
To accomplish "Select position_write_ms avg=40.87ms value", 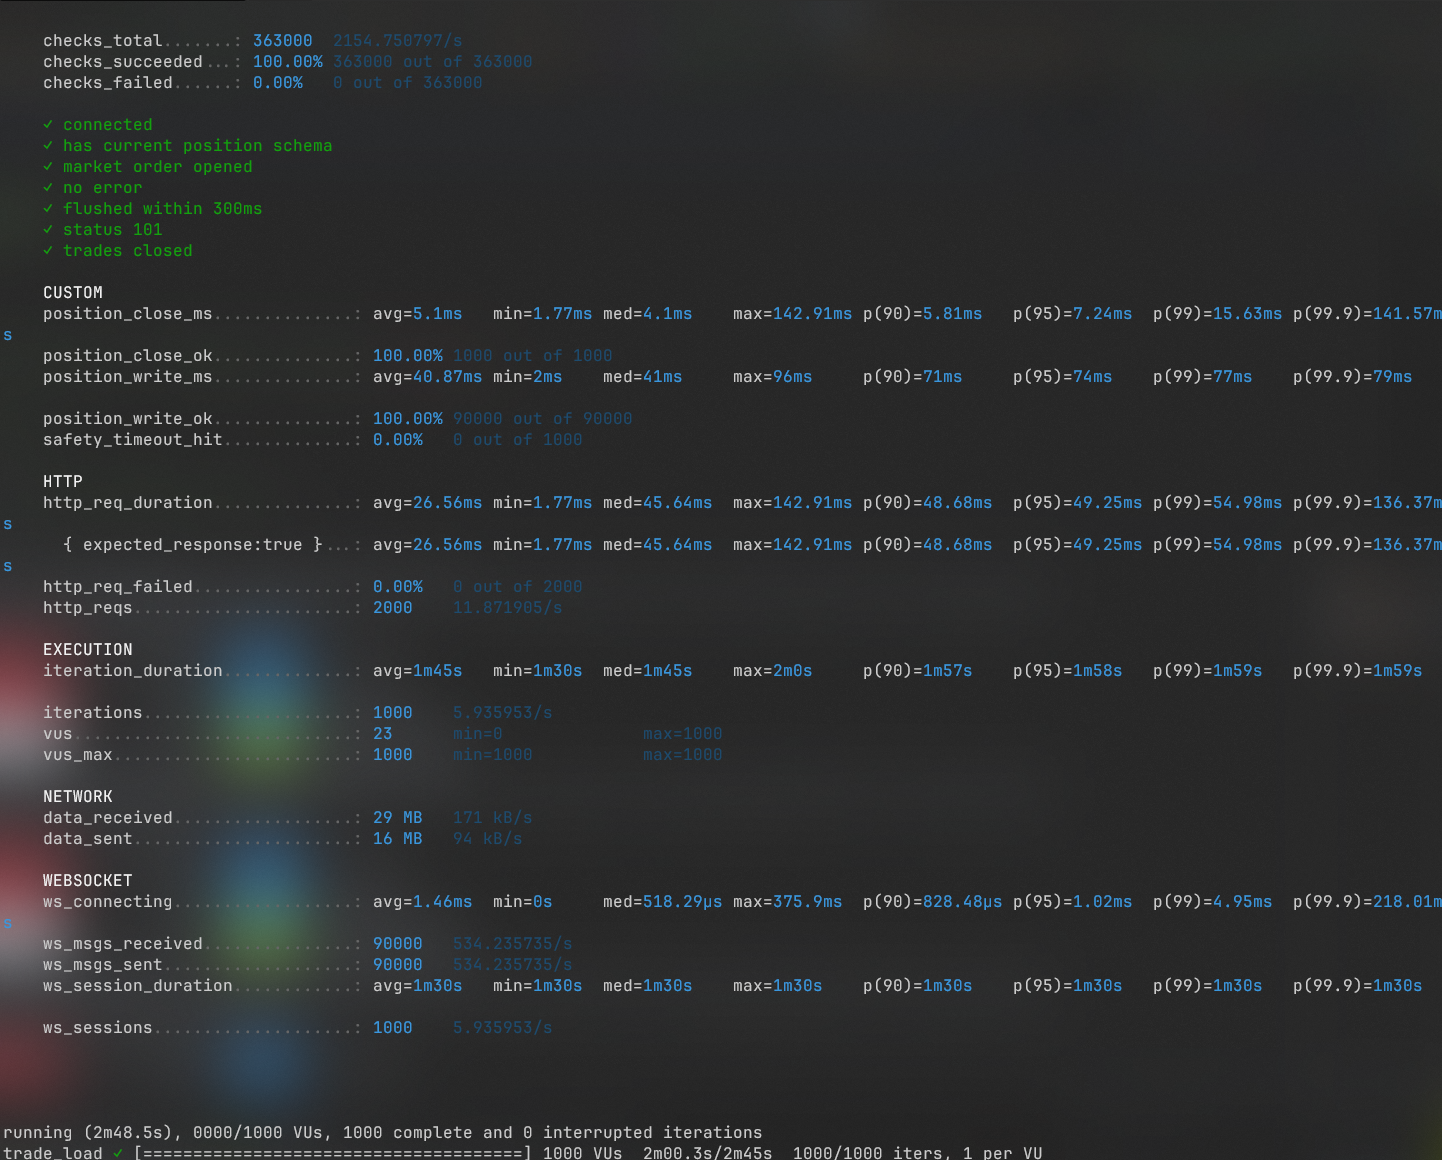I will (427, 377).
